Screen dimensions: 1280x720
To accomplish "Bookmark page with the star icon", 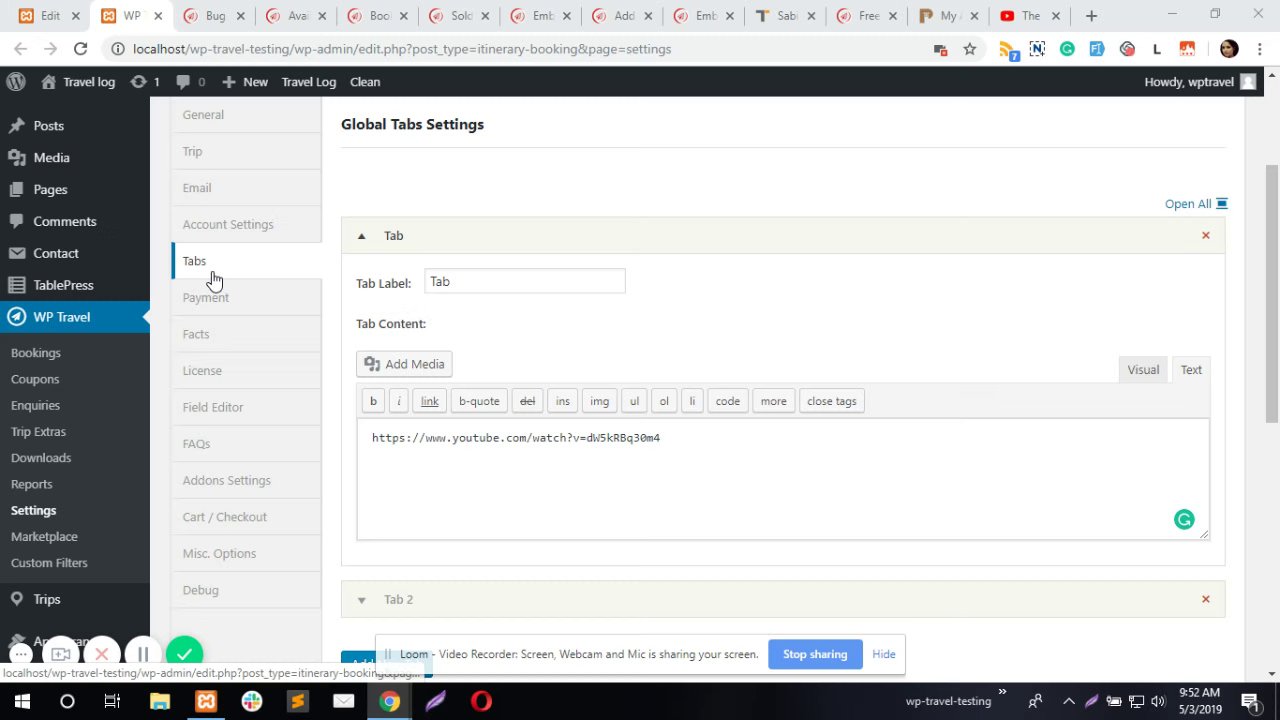I will (x=969, y=49).
